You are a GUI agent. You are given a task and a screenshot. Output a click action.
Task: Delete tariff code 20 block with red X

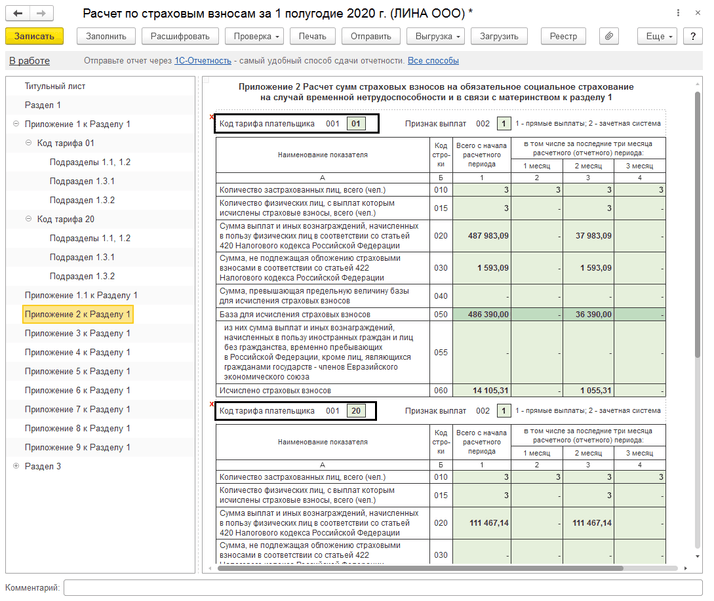coord(212,405)
